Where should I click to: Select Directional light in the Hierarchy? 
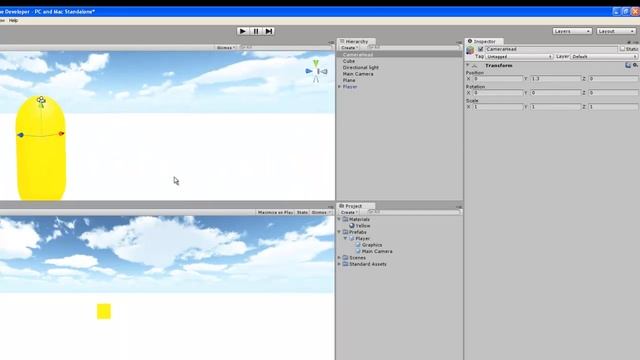(x=360, y=67)
